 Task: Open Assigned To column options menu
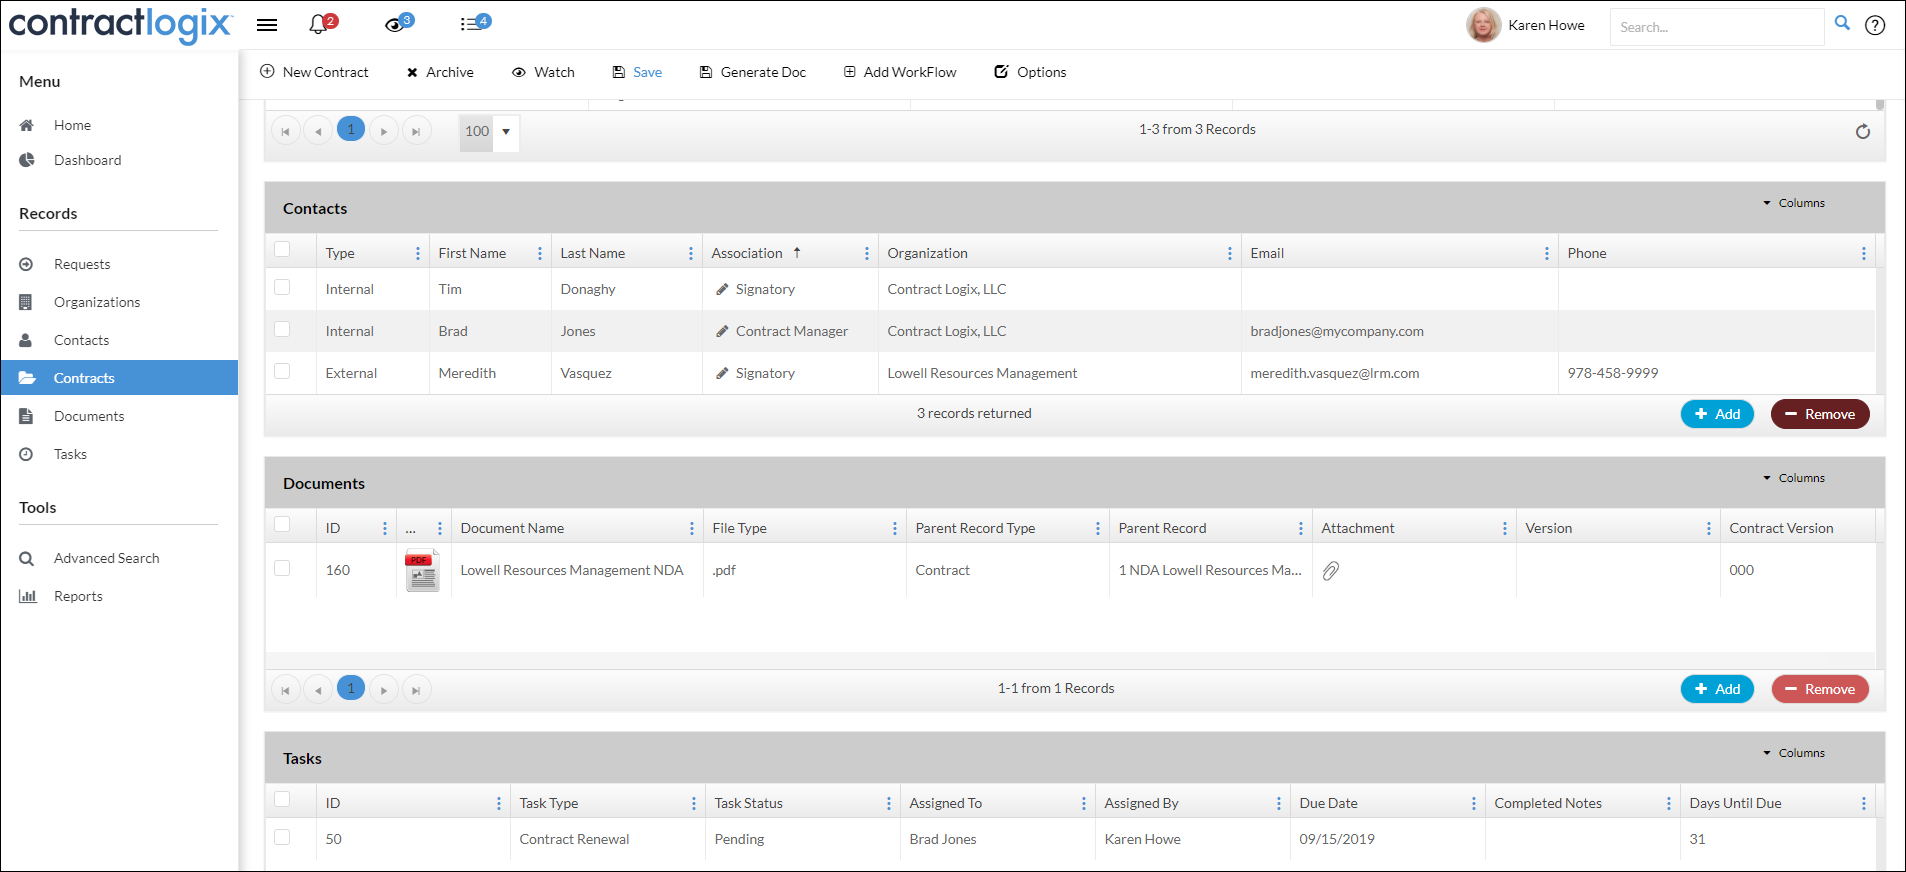[x=1084, y=803]
